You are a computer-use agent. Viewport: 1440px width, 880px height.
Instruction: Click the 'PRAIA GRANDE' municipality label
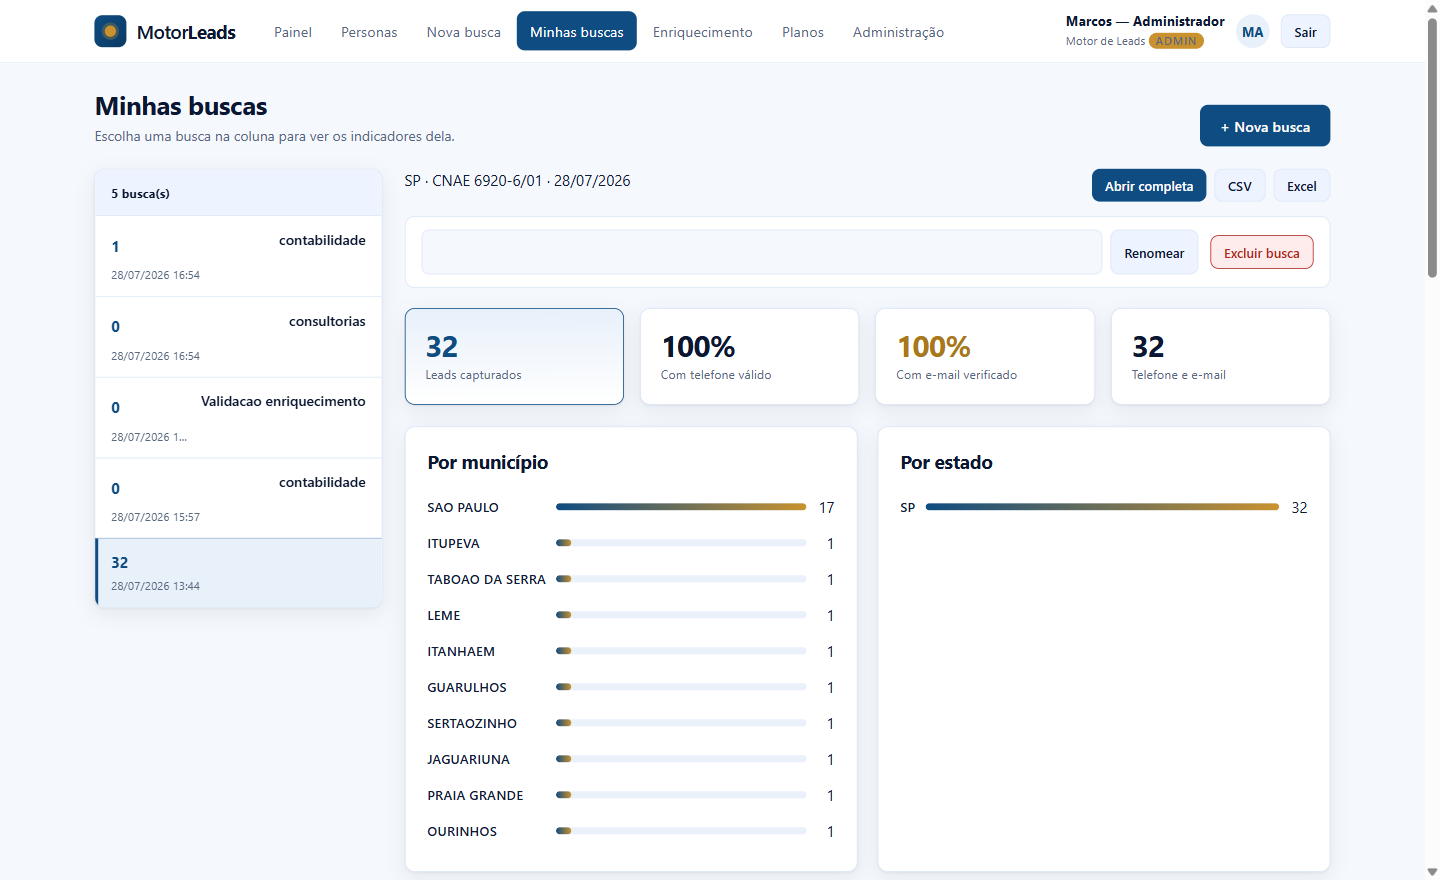pos(475,796)
